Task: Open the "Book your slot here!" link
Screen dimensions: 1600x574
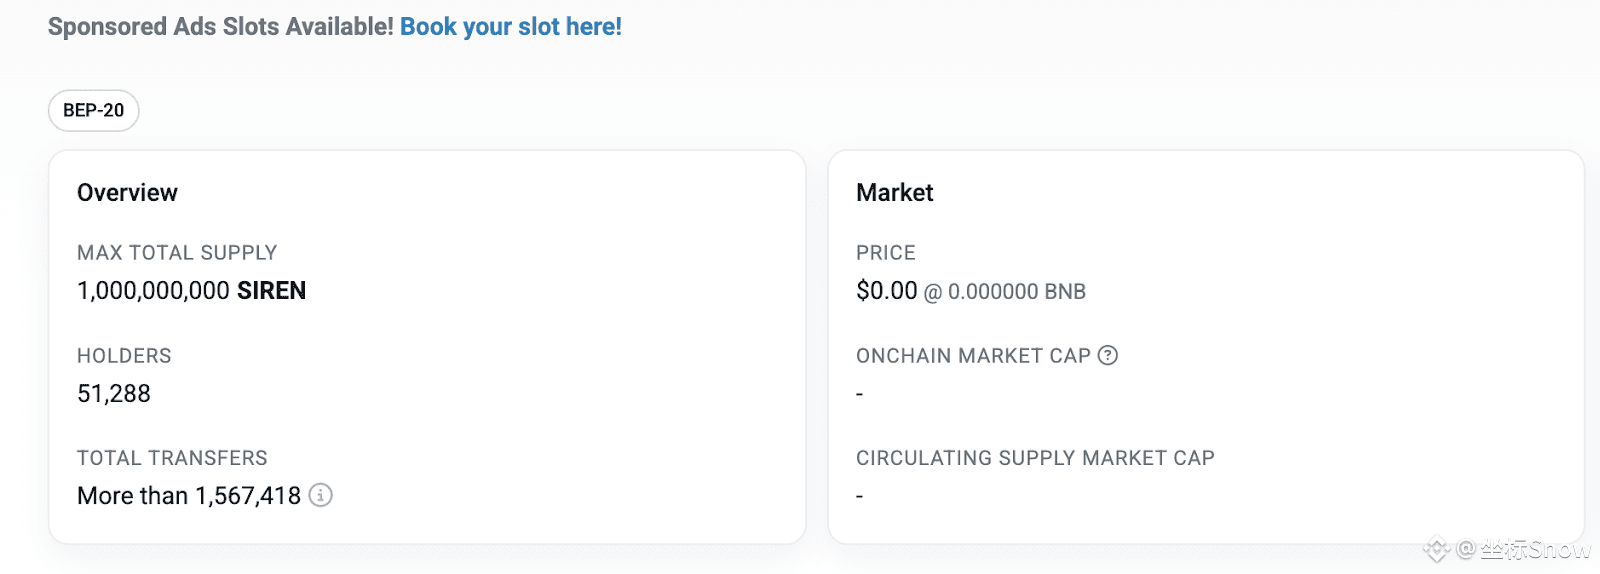Action: click(511, 27)
